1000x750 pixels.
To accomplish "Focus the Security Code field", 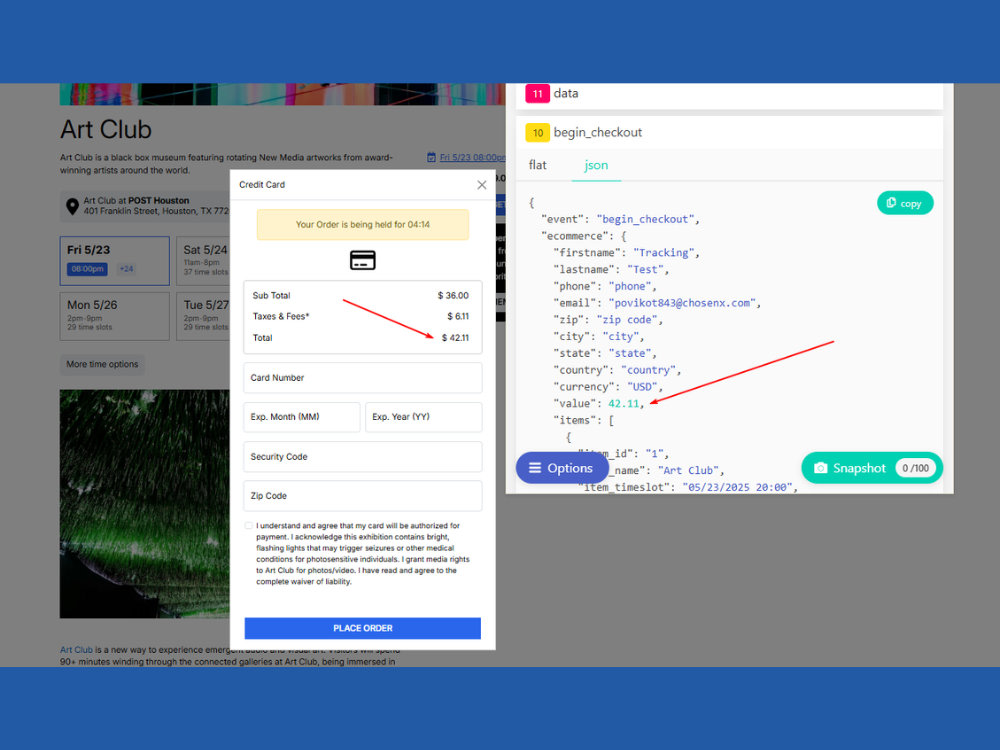I will click(x=362, y=457).
